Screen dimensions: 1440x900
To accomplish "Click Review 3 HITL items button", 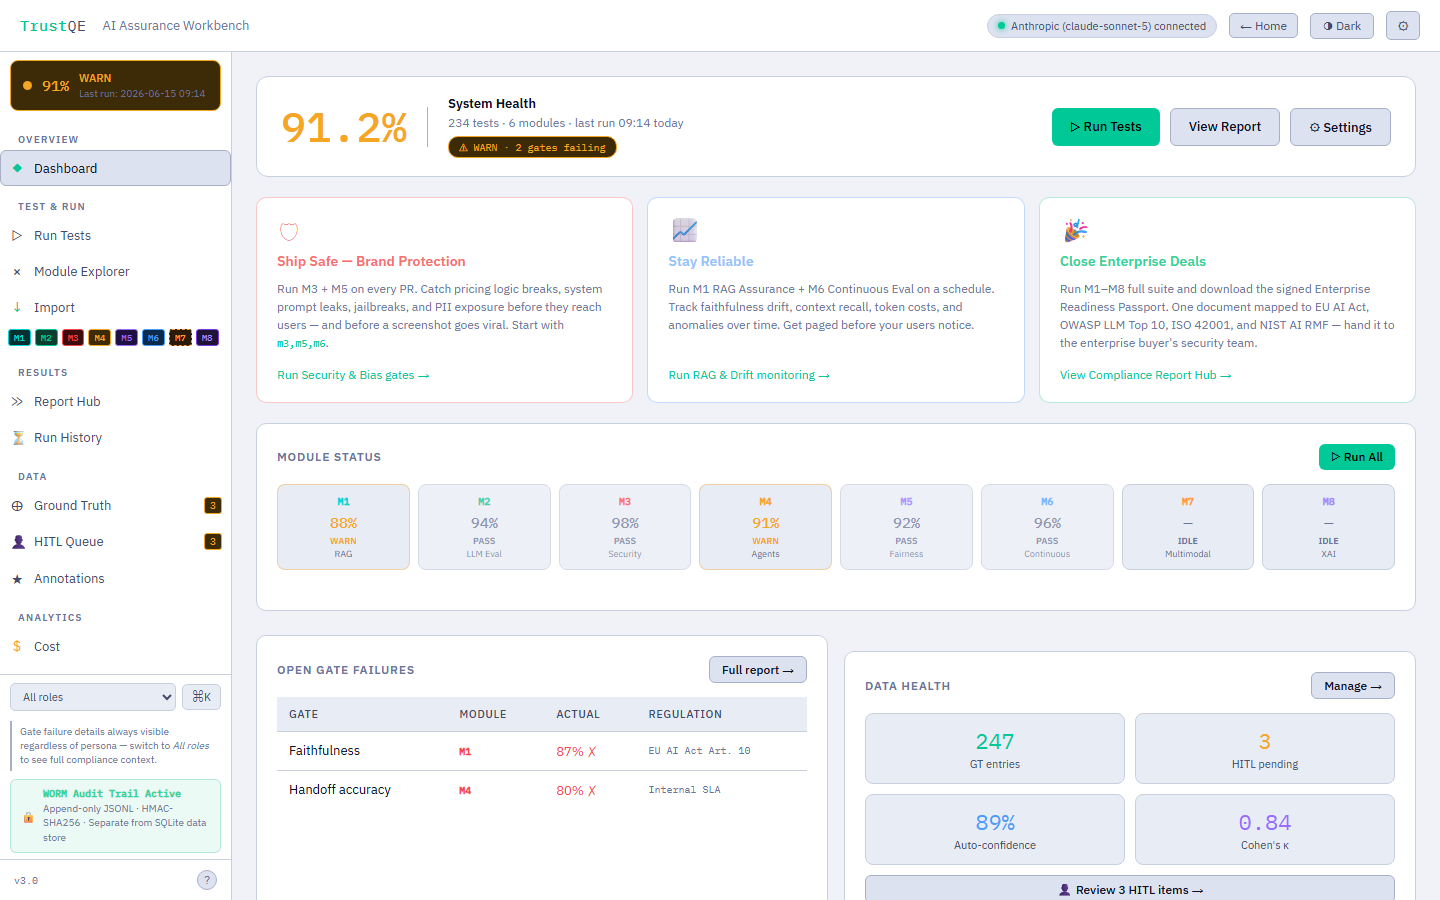I will (x=1130, y=889).
